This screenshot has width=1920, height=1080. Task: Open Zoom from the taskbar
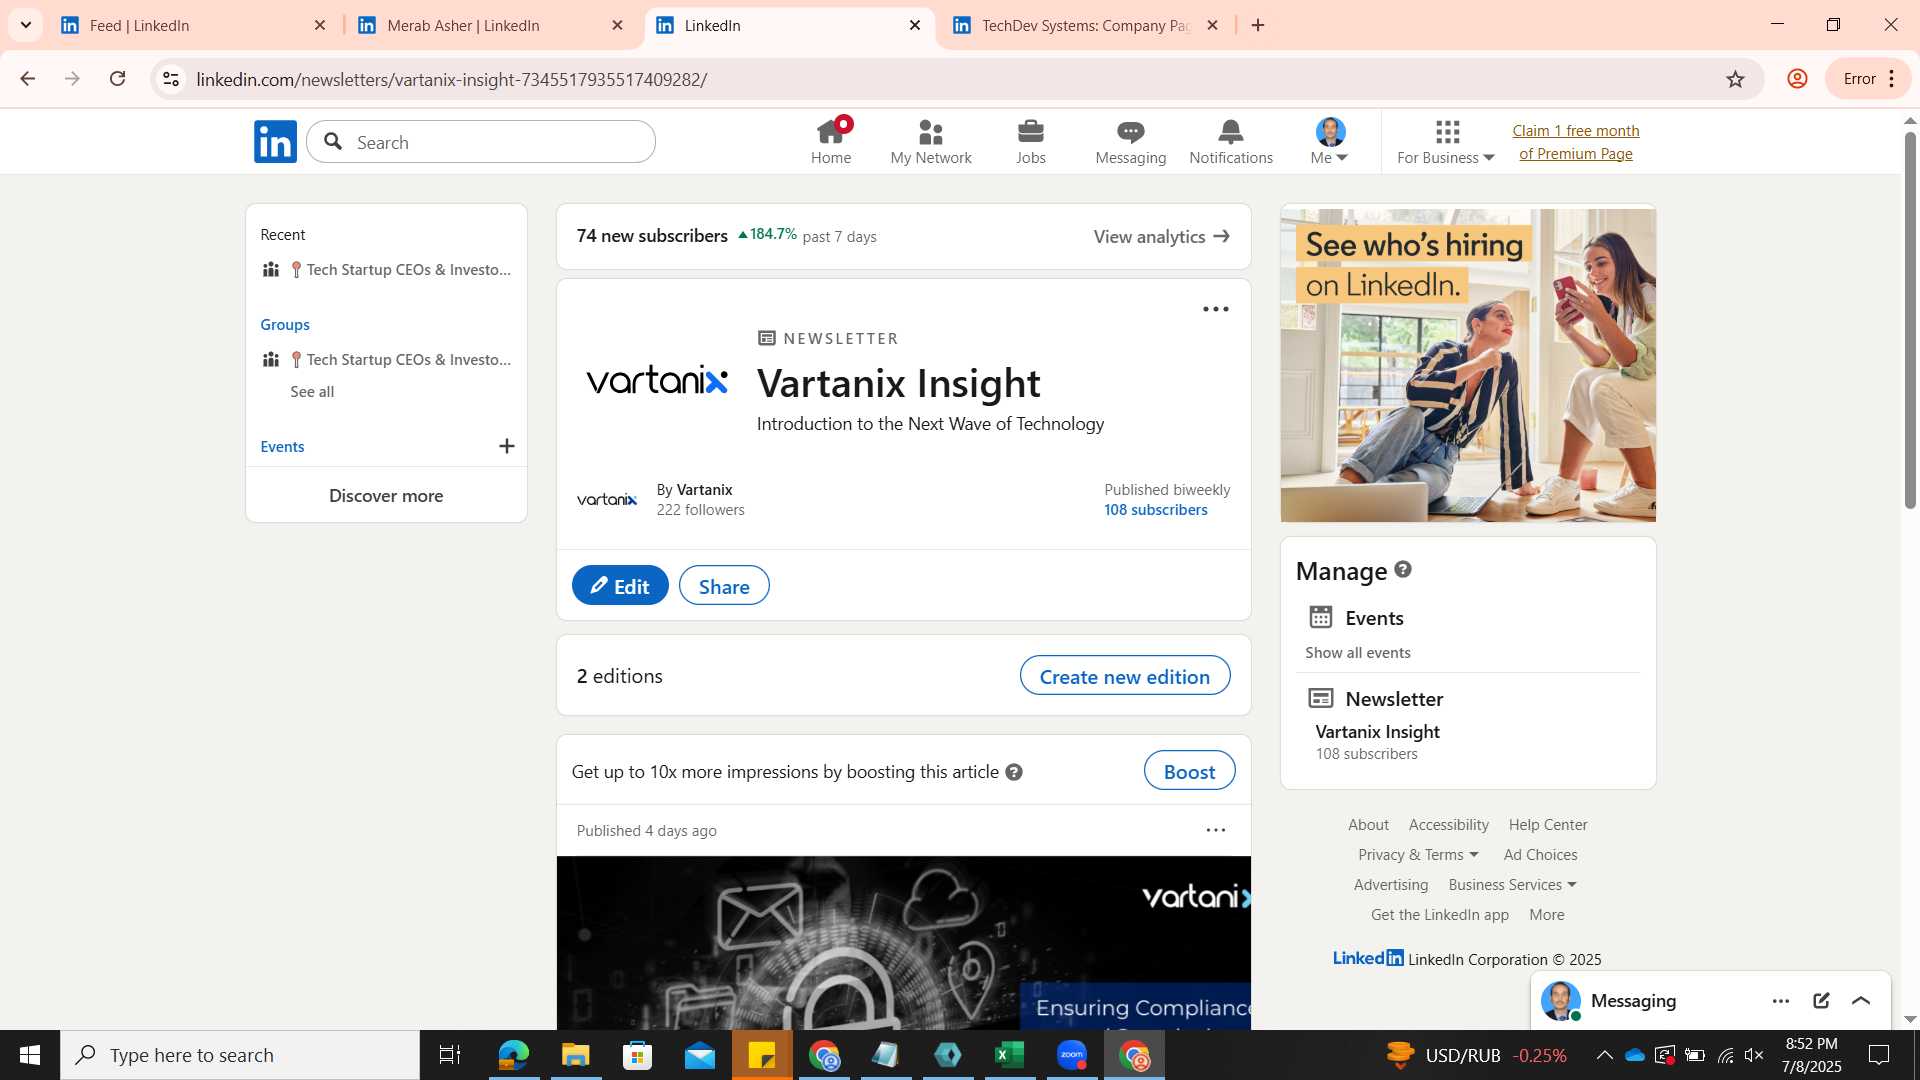(1072, 1055)
